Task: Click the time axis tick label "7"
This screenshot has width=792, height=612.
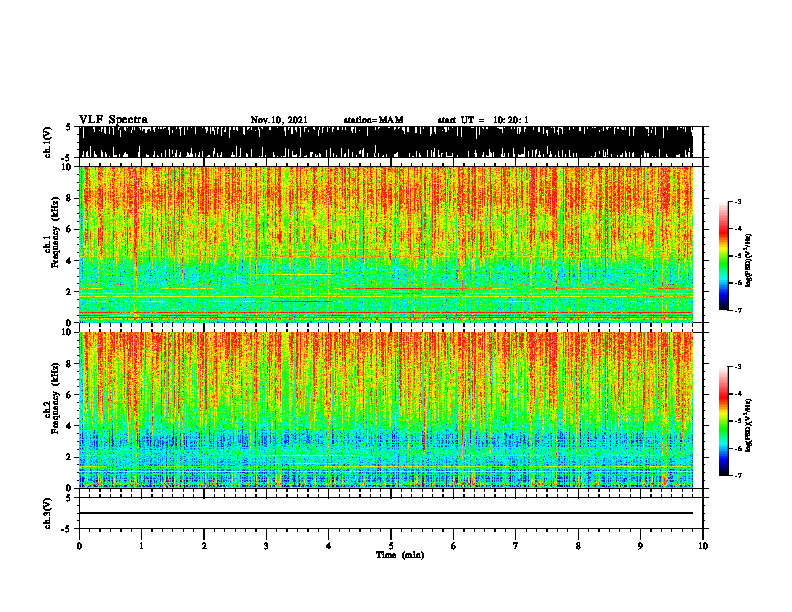Action: pos(516,546)
